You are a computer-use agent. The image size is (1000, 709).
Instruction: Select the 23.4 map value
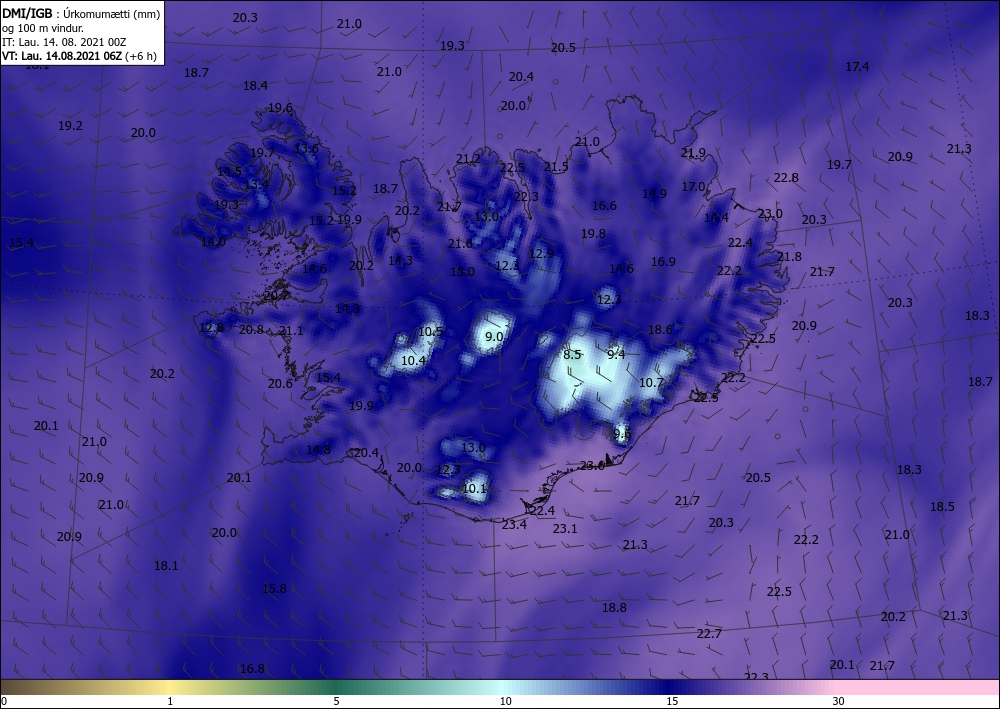click(514, 524)
